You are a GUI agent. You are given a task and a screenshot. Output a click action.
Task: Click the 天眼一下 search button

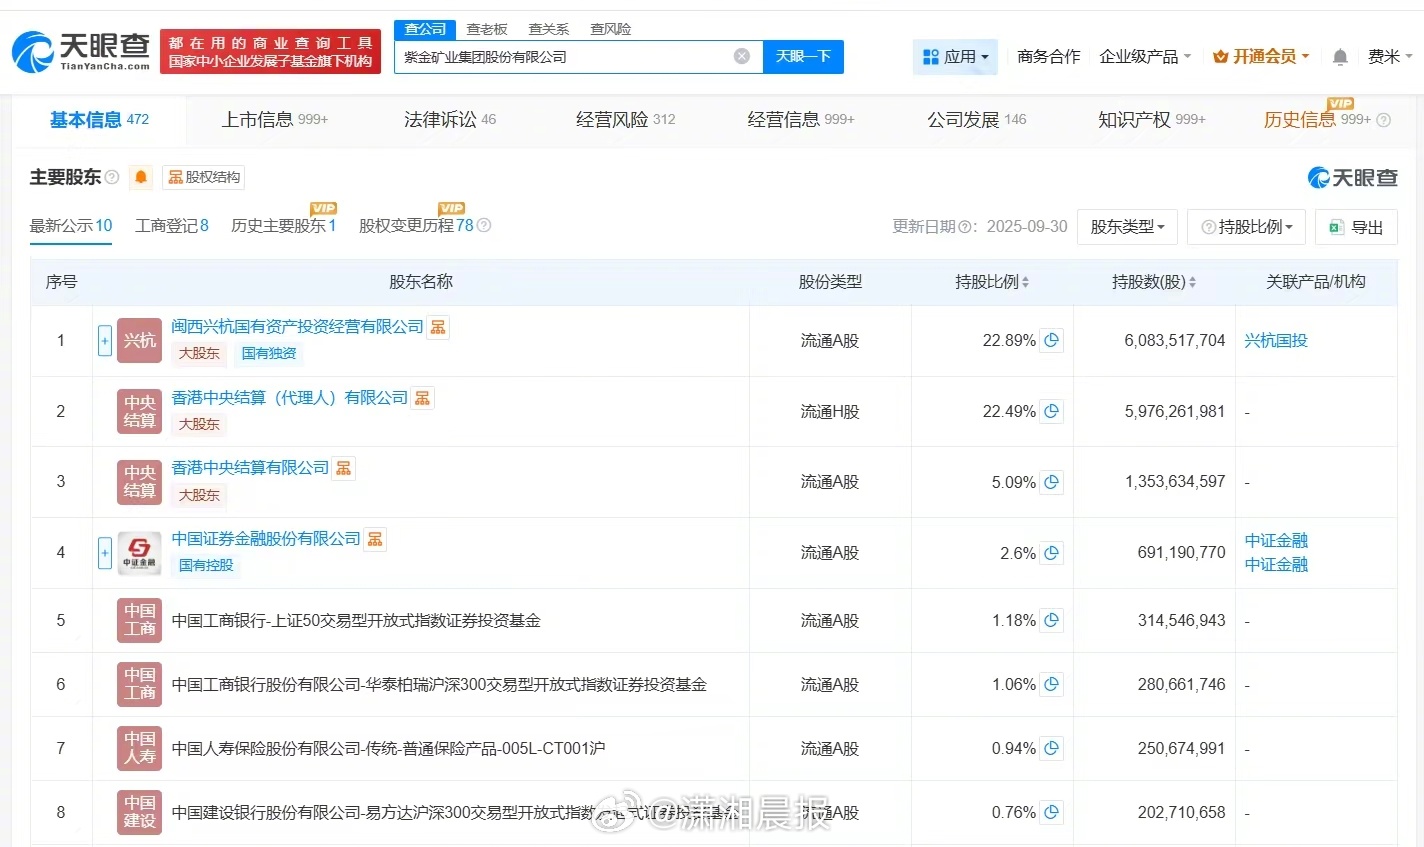804,57
